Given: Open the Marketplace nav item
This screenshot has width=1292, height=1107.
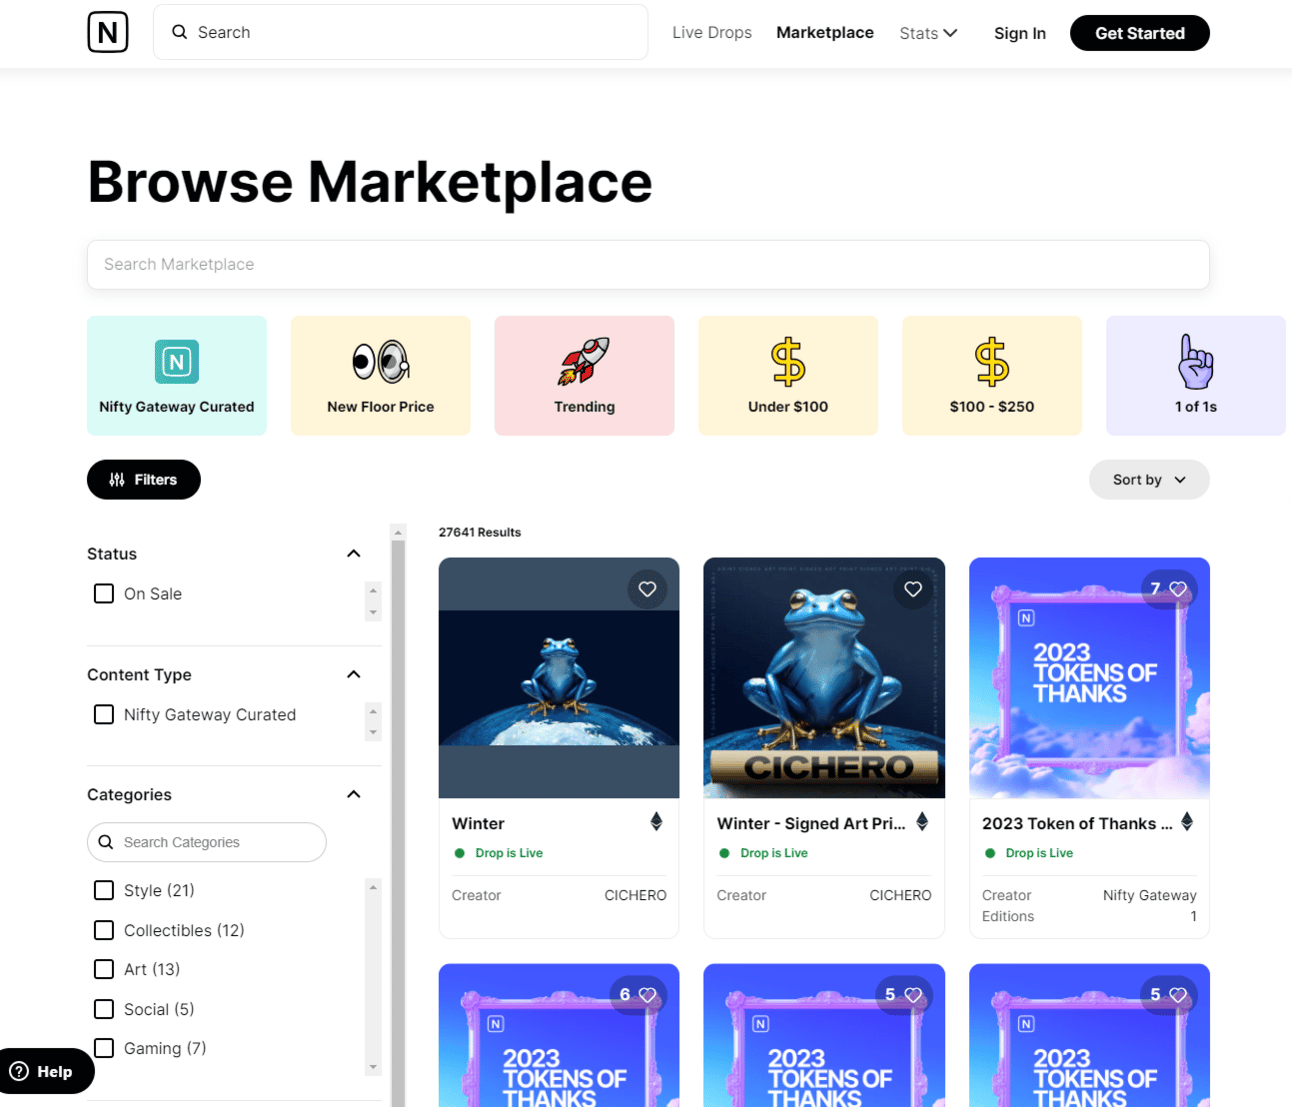Looking at the screenshot, I should [825, 32].
